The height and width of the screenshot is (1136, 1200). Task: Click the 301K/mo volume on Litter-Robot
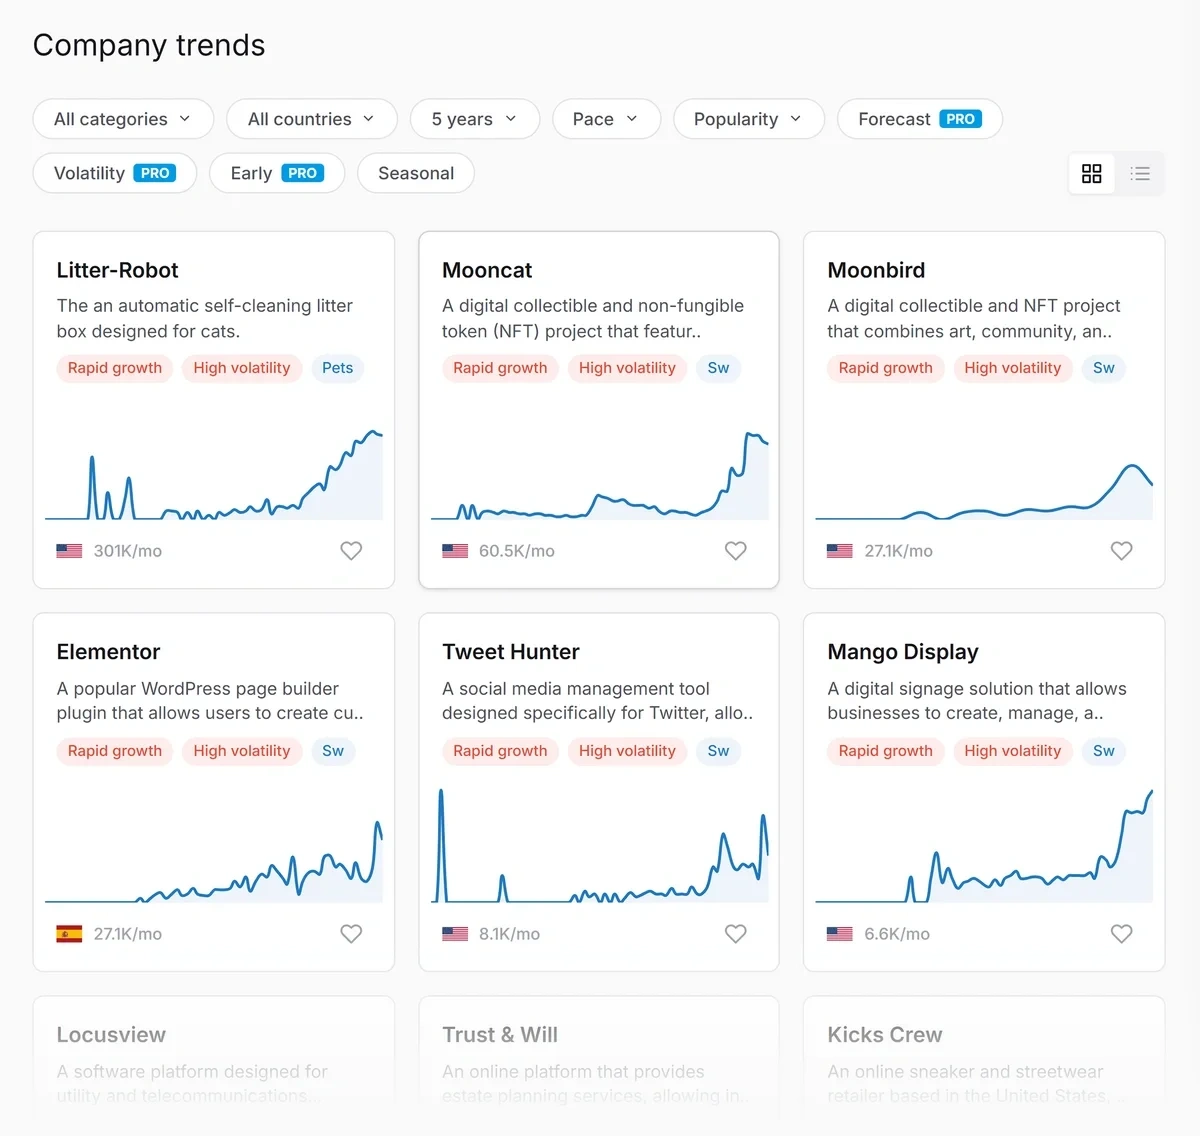coord(128,551)
